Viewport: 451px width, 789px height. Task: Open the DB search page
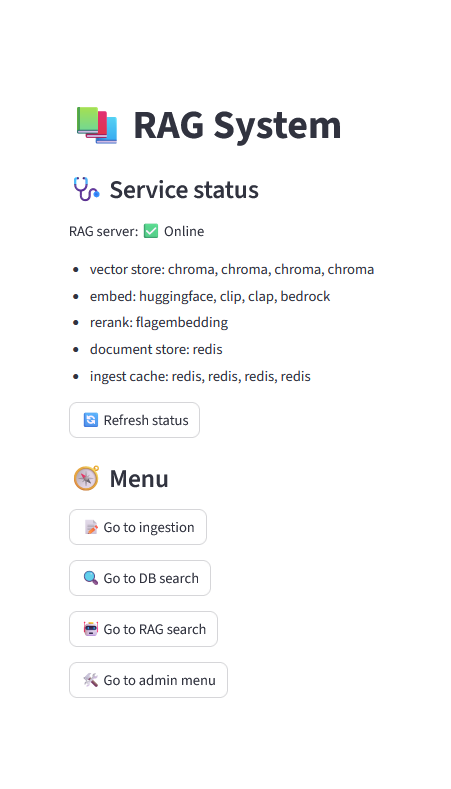140,578
